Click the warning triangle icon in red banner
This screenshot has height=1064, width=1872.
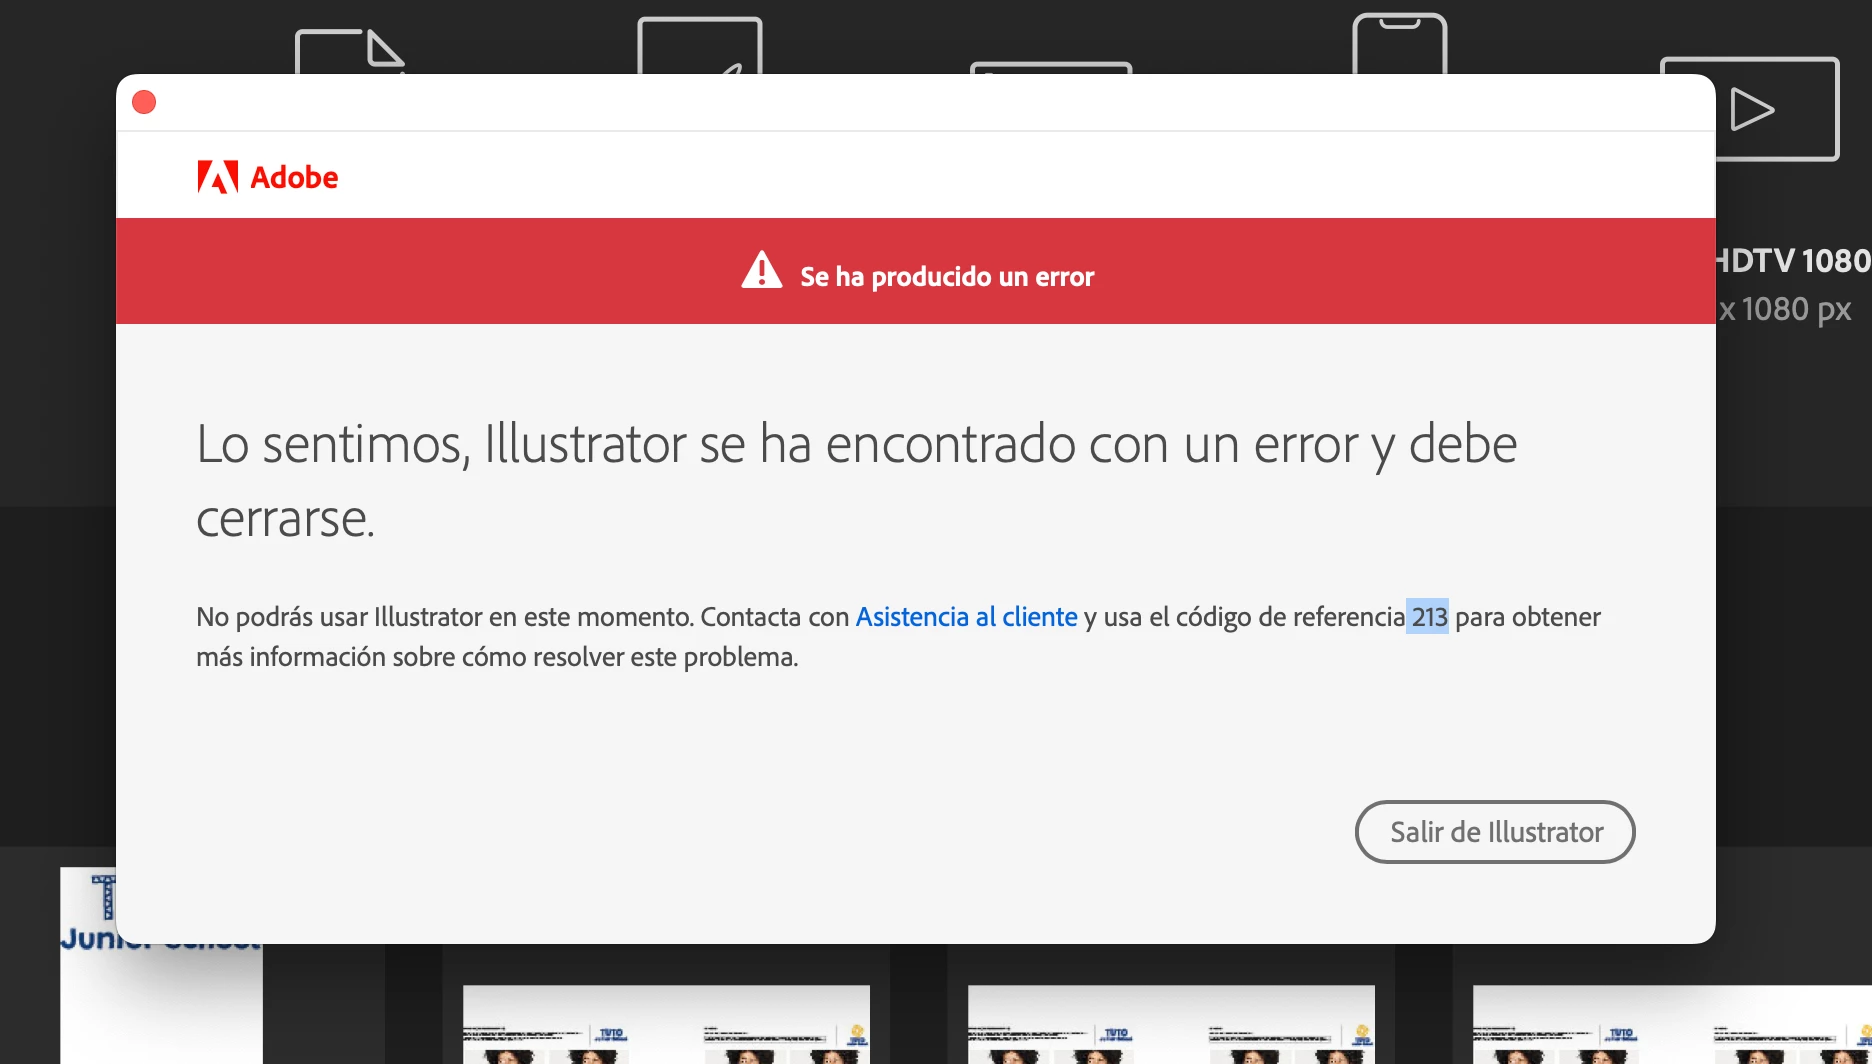pyautogui.click(x=762, y=270)
